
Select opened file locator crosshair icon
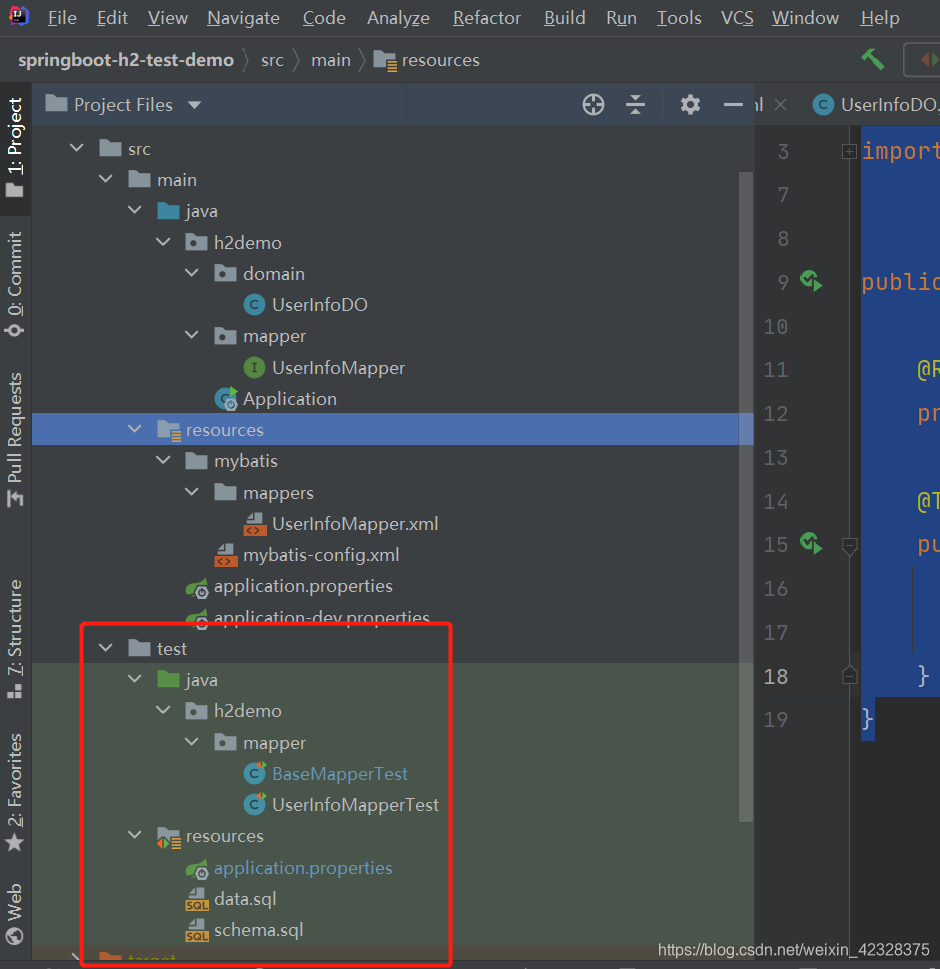coord(593,104)
